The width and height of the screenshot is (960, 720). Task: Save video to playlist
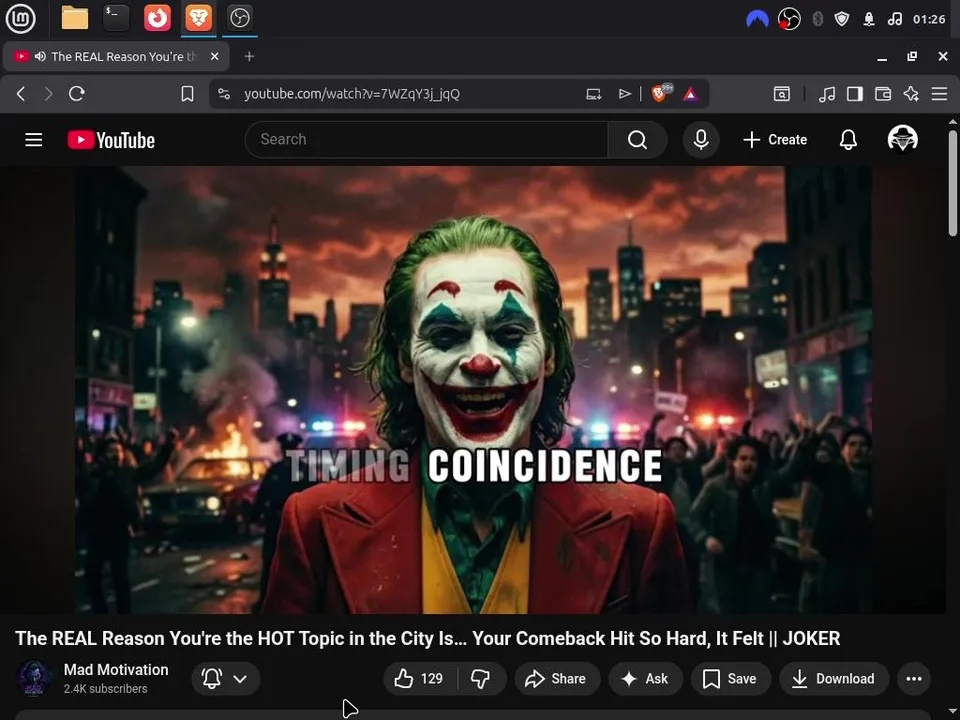pos(730,678)
